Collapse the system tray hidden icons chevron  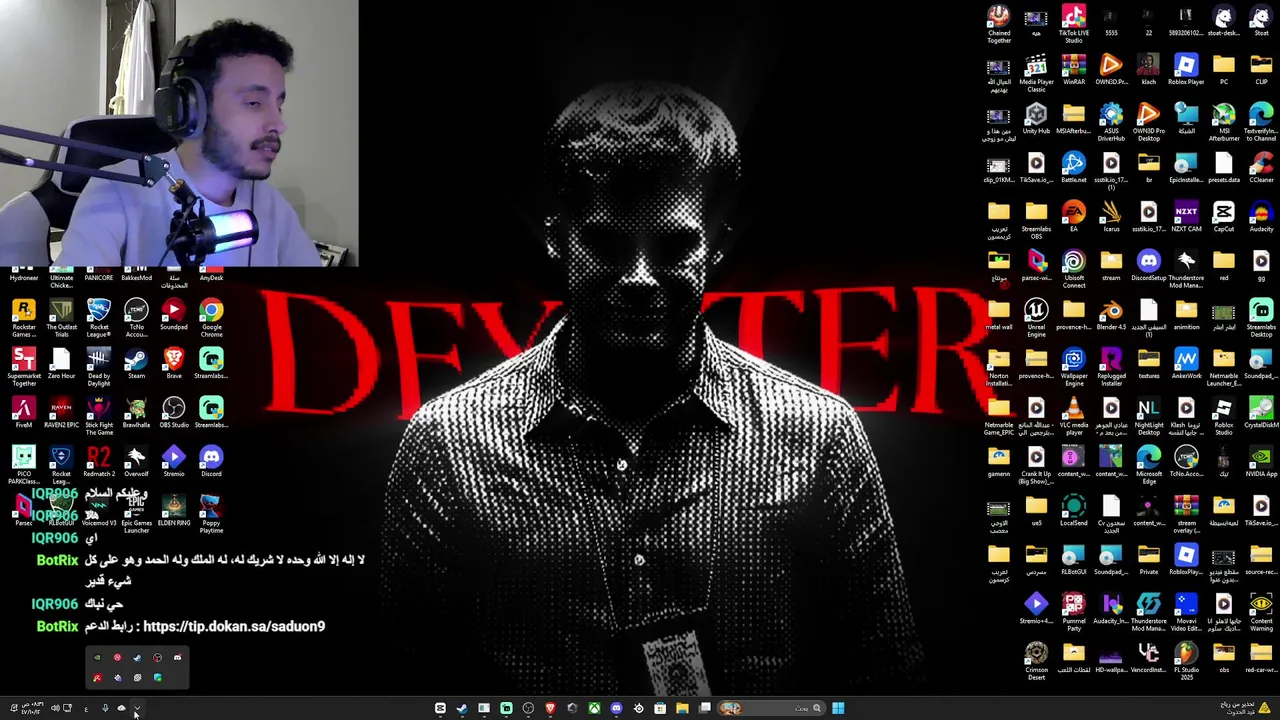coord(137,708)
